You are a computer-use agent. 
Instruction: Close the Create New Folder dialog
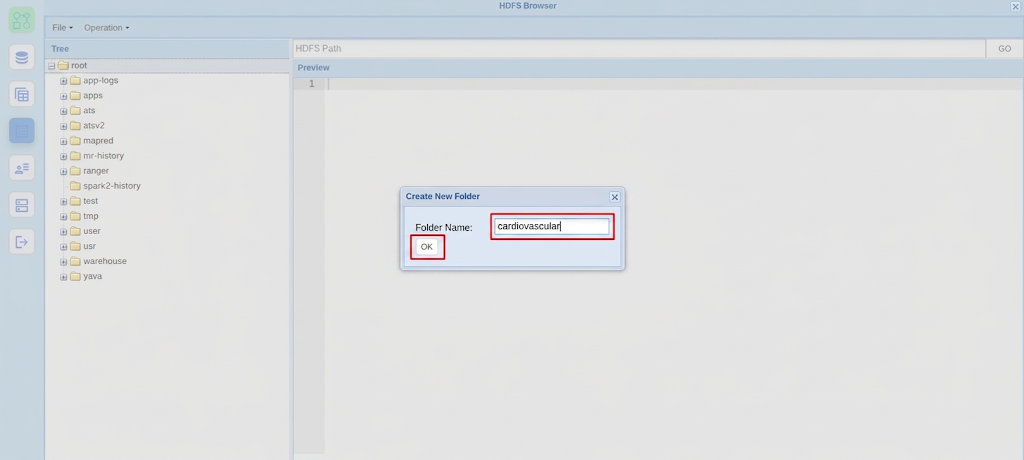[615, 197]
